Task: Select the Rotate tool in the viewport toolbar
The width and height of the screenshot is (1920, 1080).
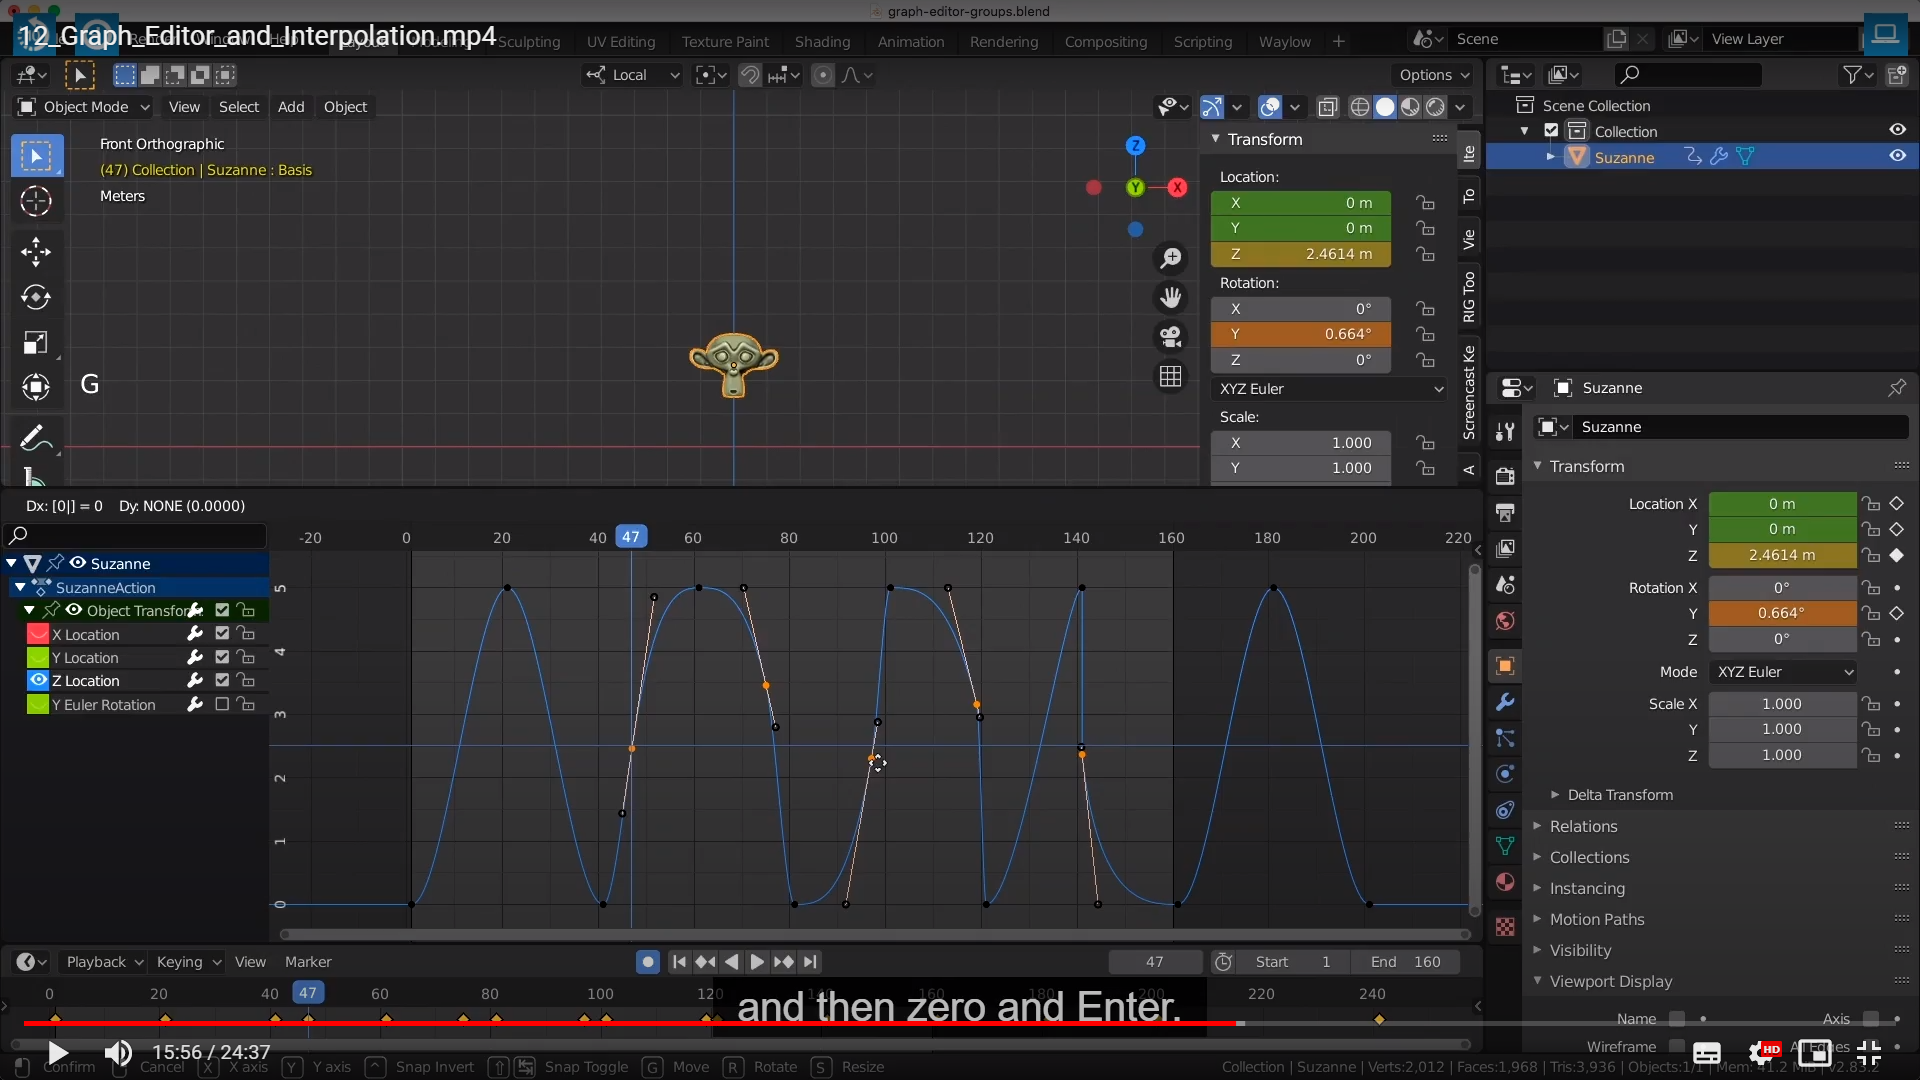Action: click(x=36, y=297)
